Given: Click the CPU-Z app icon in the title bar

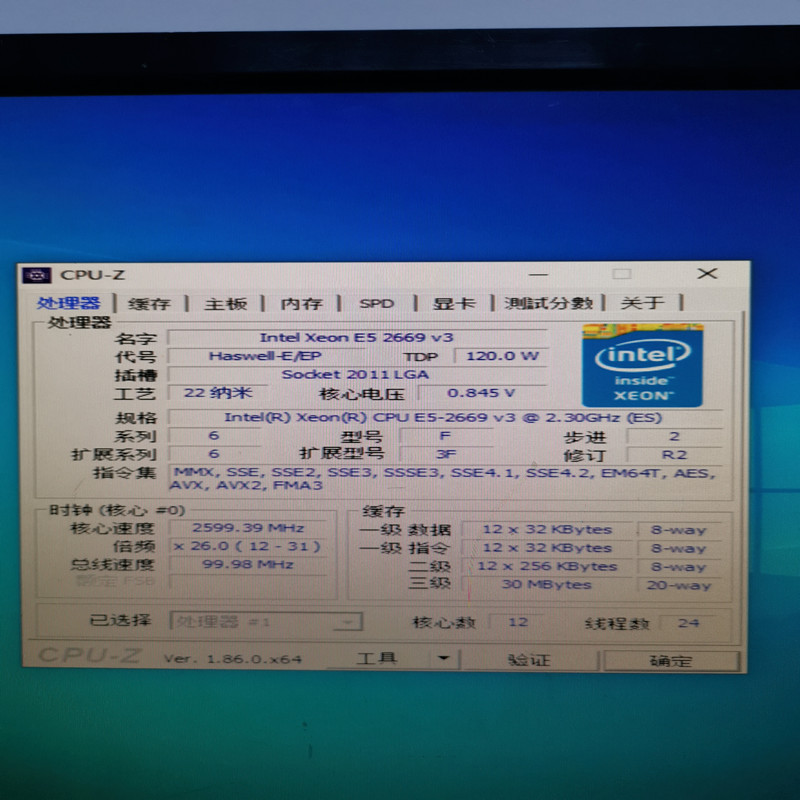Looking at the screenshot, I should 36,275.
